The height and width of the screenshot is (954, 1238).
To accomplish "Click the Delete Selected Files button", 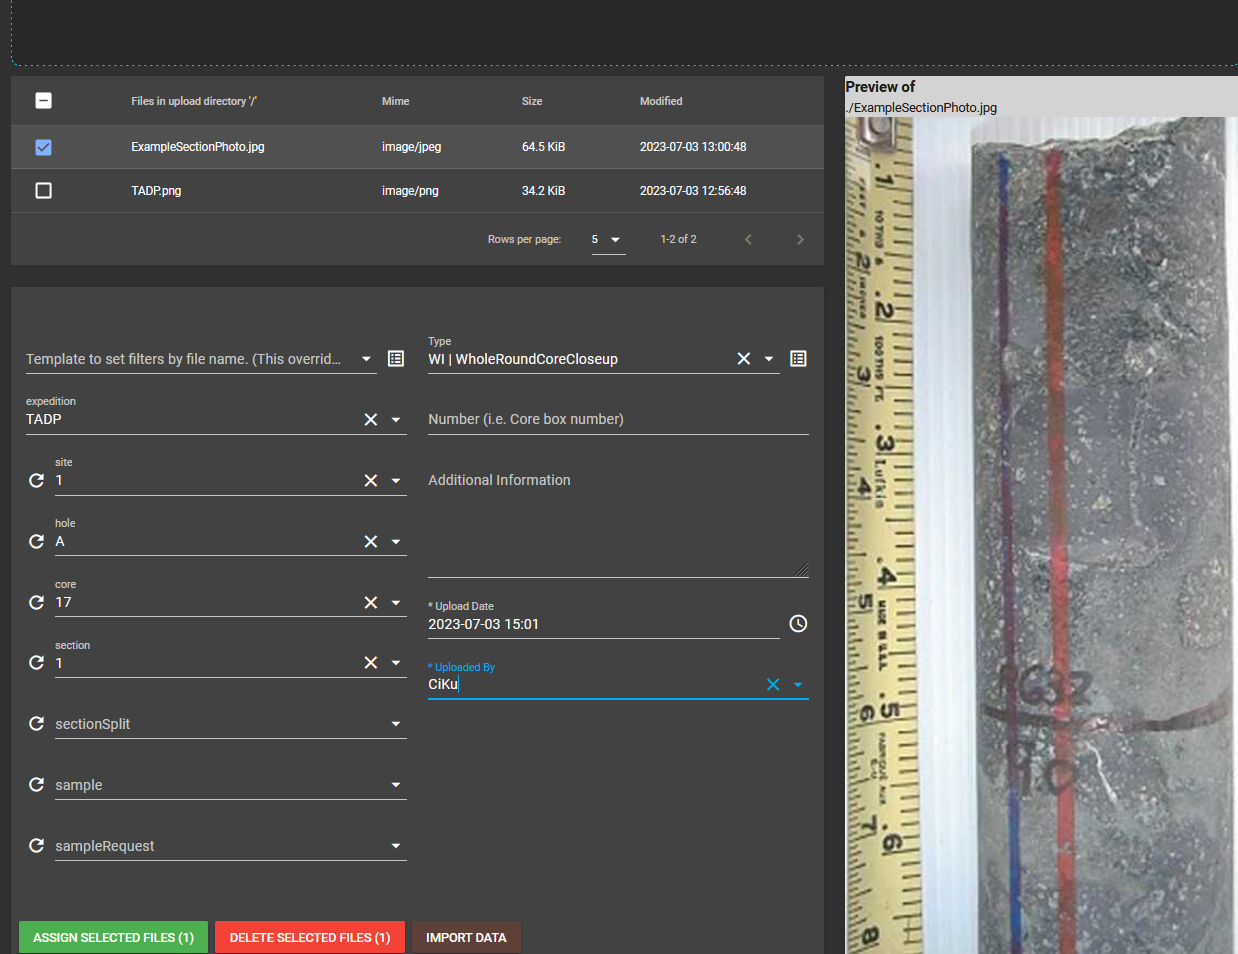I will (310, 937).
